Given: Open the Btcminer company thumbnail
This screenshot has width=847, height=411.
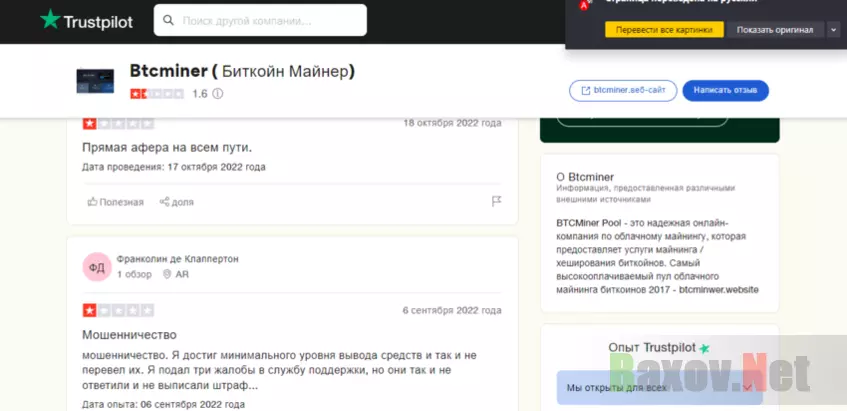Looking at the screenshot, I should [95, 81].
